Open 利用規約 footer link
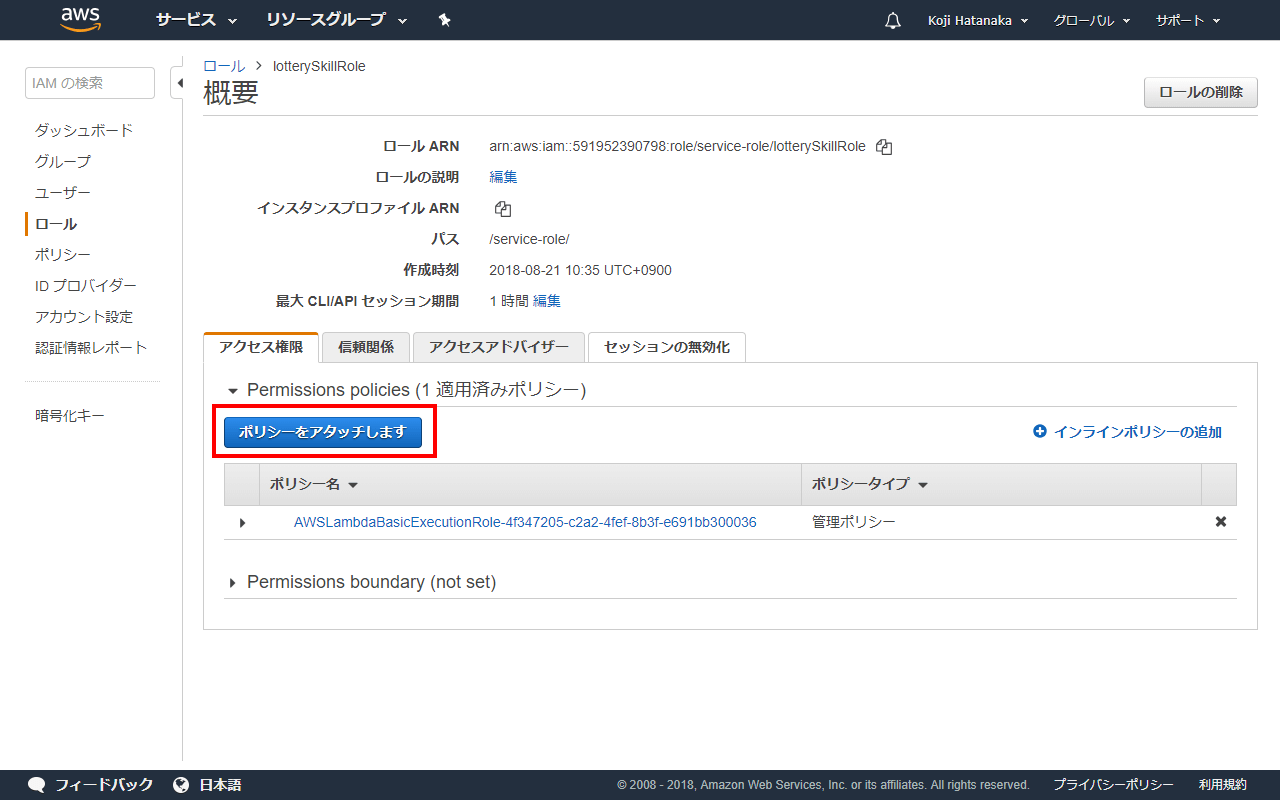 (1223, 785)
